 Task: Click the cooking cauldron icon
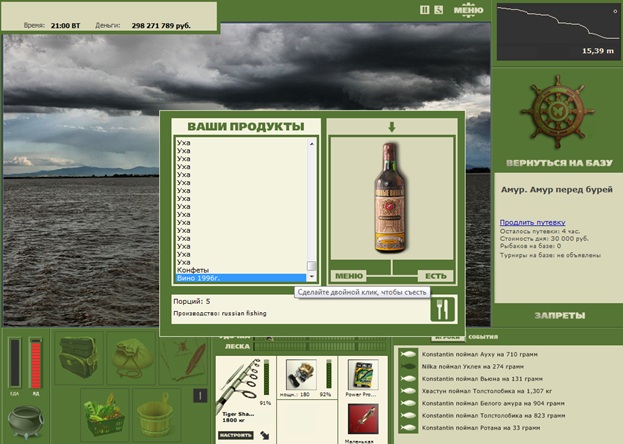(26, 422)
